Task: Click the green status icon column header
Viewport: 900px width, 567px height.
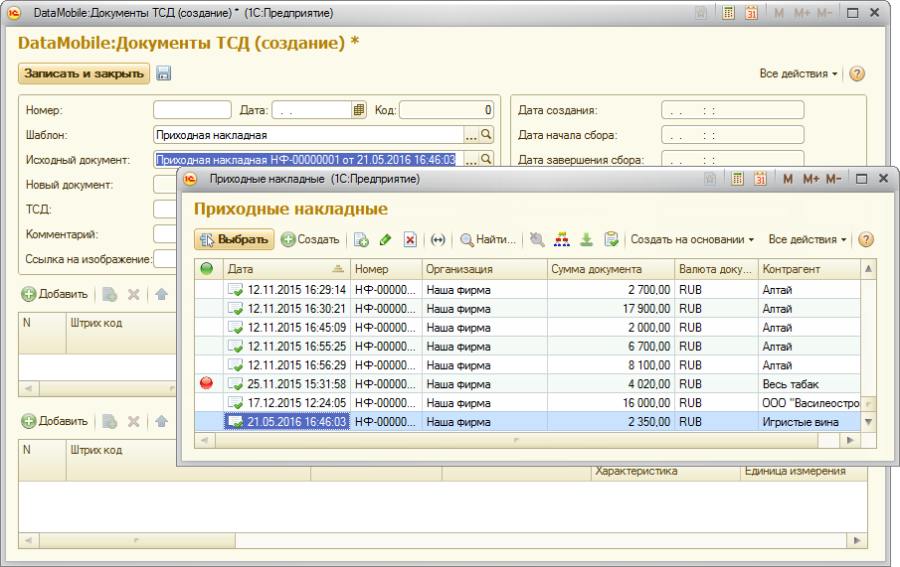Action: [x=207, y=269]
